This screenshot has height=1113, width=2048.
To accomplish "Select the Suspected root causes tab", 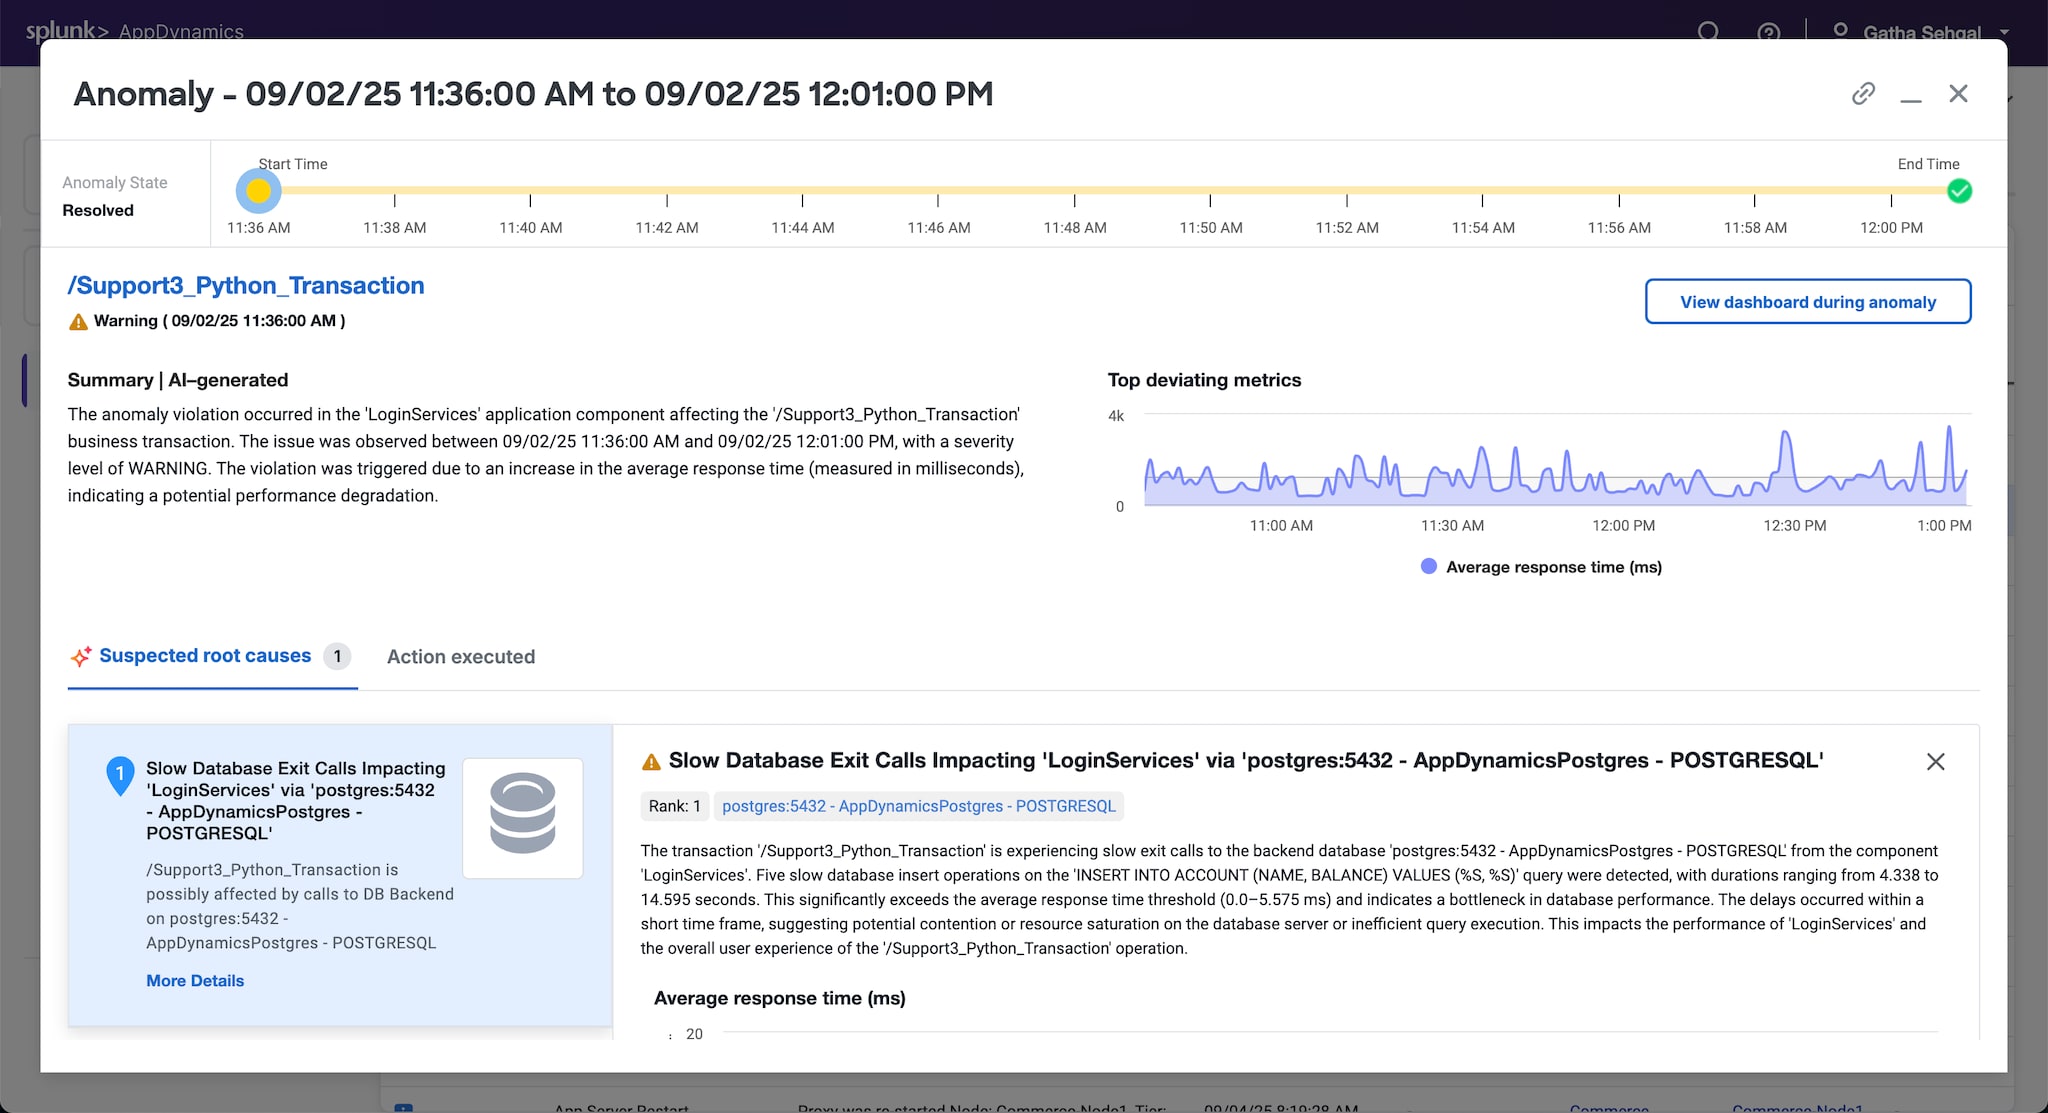I will [205, 656].
